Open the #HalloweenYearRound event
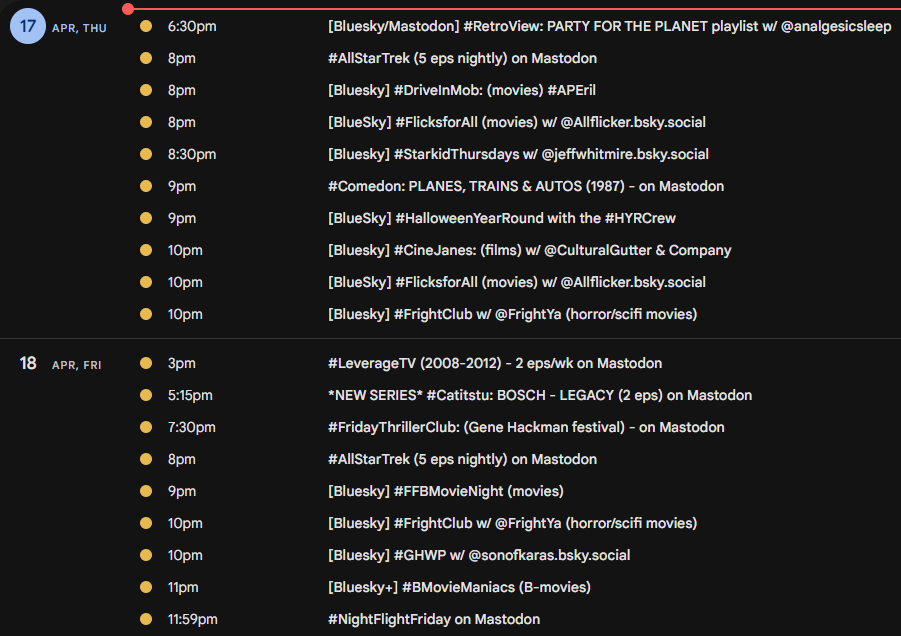 coord(502,218)
